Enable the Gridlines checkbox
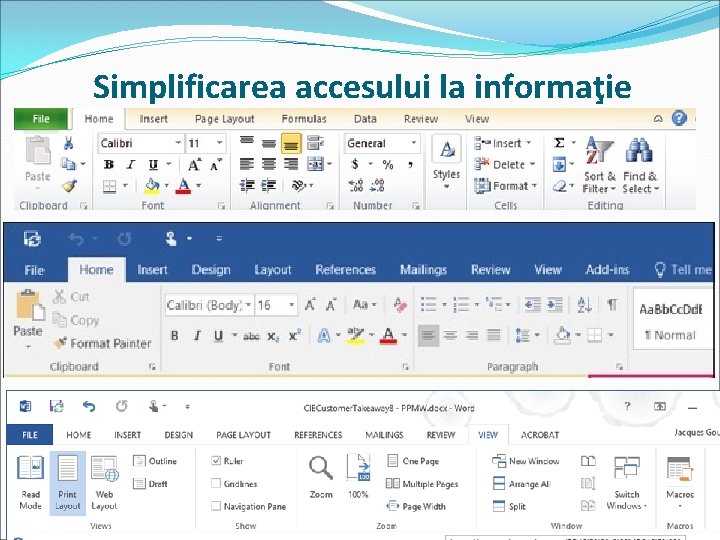Image resolution: width=720 pixels, height=540 pixels. tap(216, 483)
